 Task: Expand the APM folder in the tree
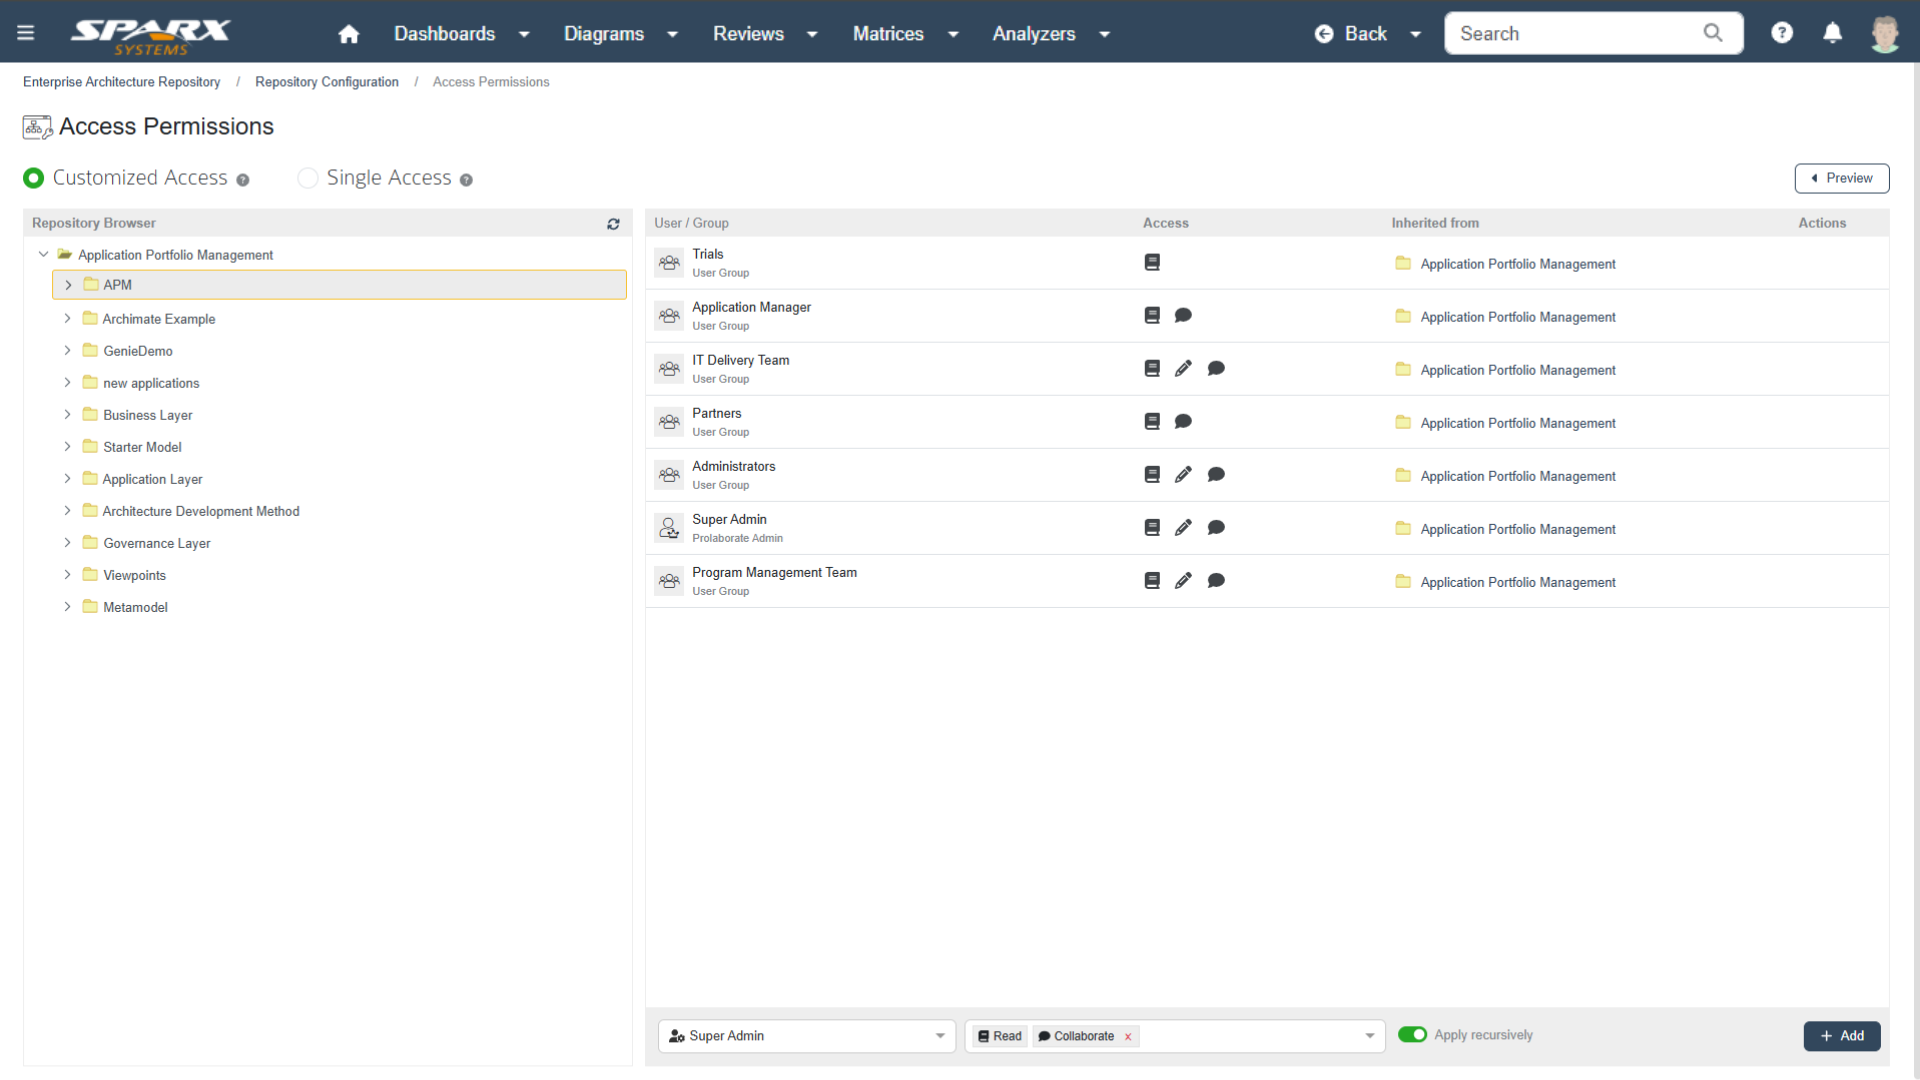pos(68,284)
